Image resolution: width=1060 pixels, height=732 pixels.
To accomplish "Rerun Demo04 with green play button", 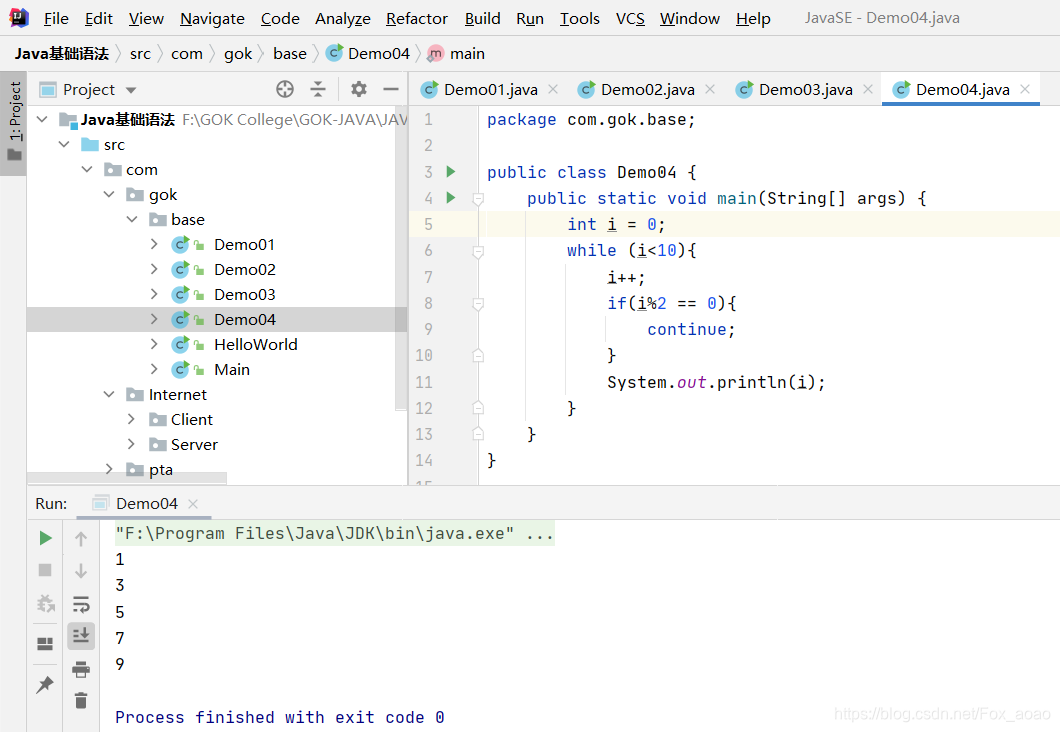I will [45, 538].
